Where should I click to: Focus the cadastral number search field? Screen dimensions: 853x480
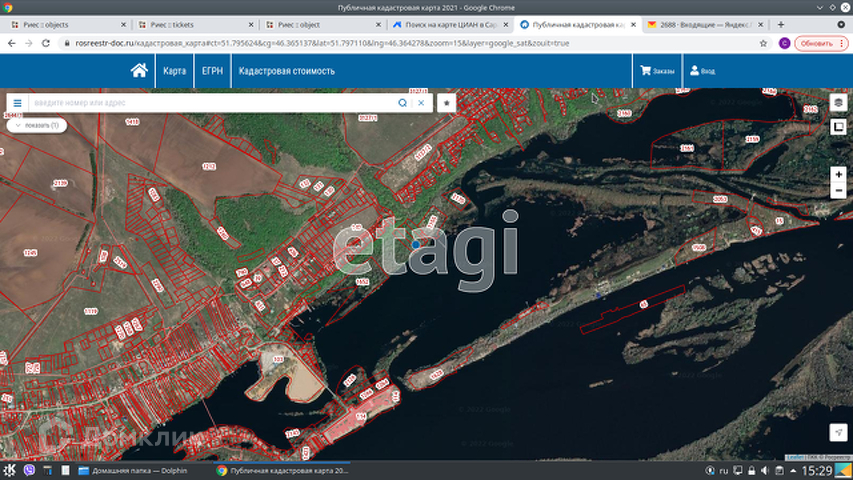211,103
